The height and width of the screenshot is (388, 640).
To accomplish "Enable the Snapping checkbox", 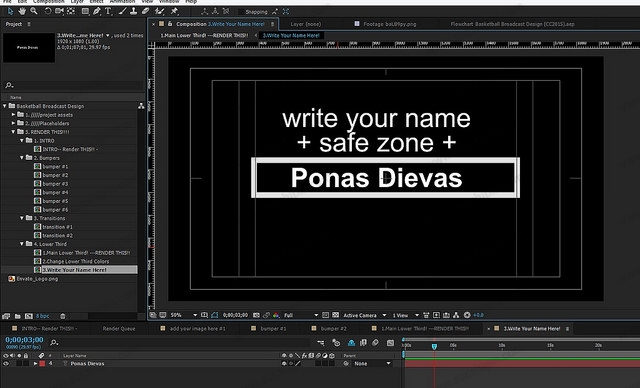I will pyautogui.click(x=242, y=12).
